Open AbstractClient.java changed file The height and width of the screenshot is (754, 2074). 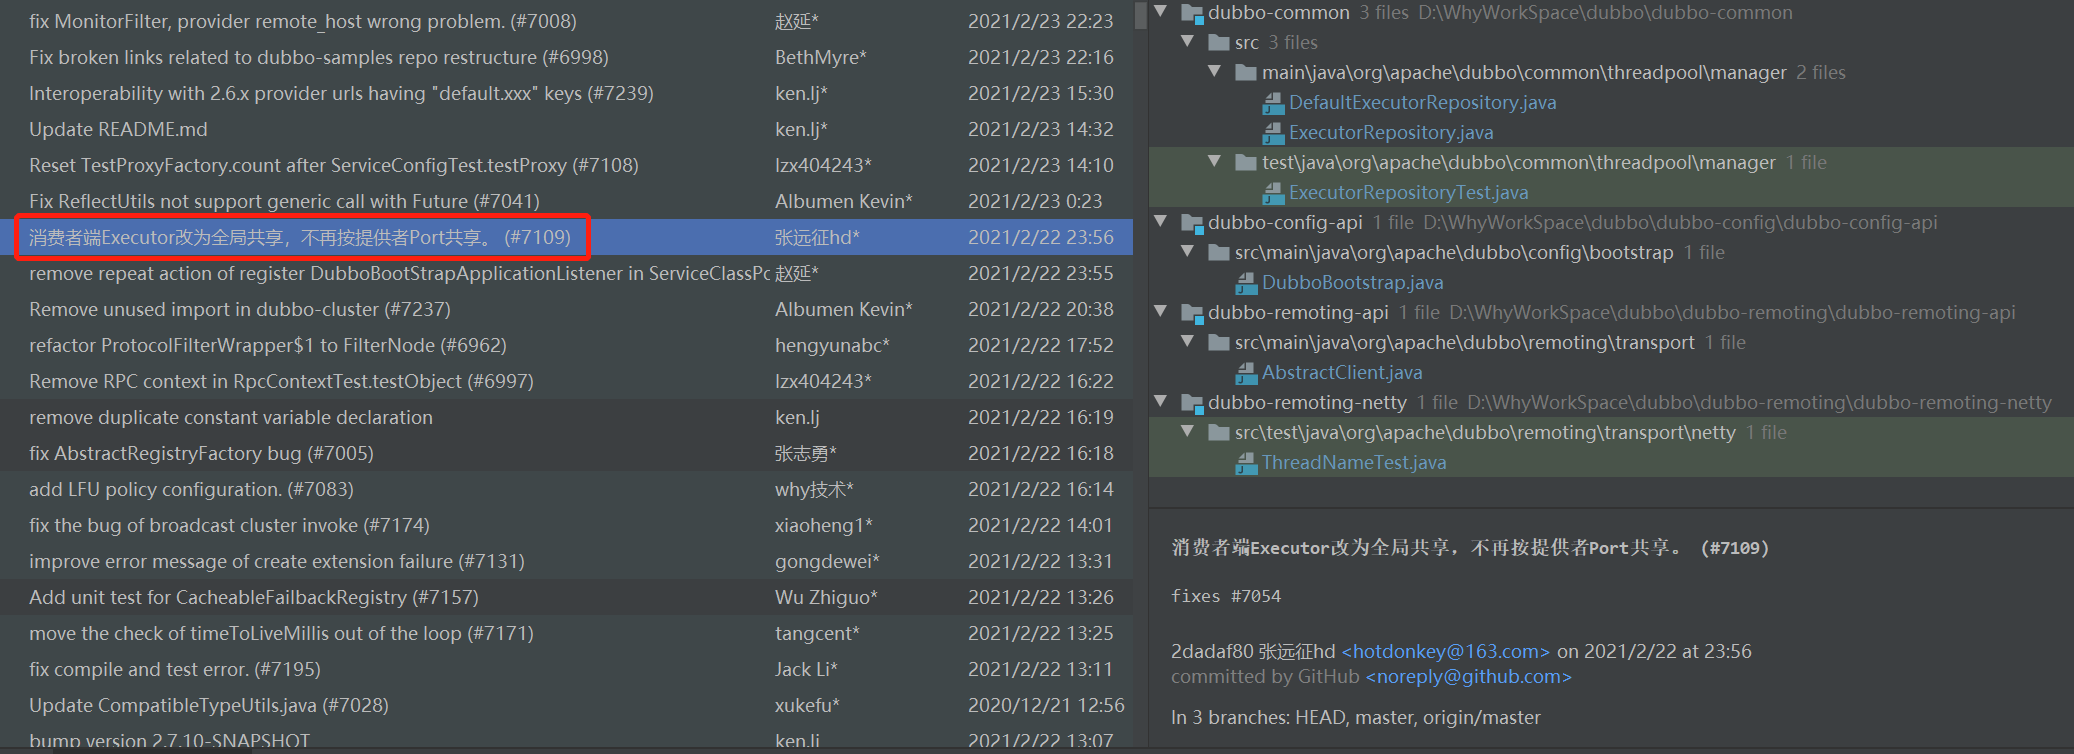click(x=1342, y=373)
